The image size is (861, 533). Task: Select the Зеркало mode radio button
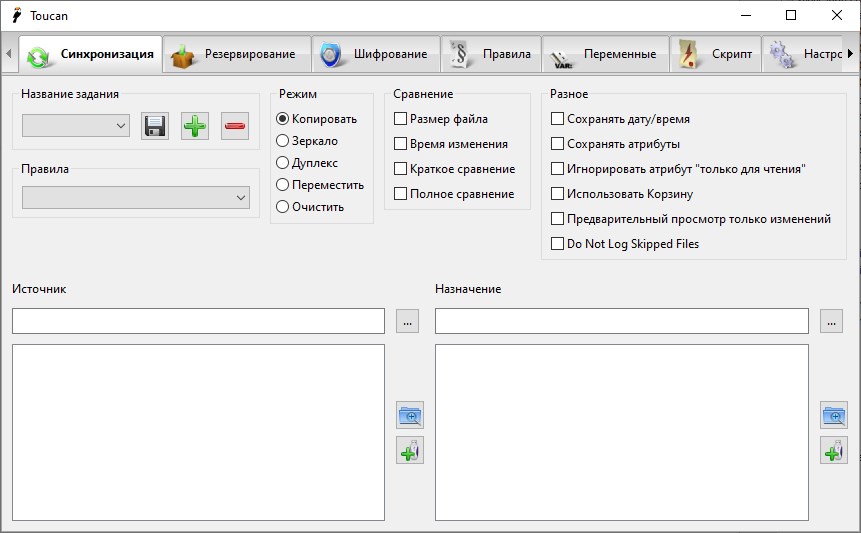coord(283,141)
